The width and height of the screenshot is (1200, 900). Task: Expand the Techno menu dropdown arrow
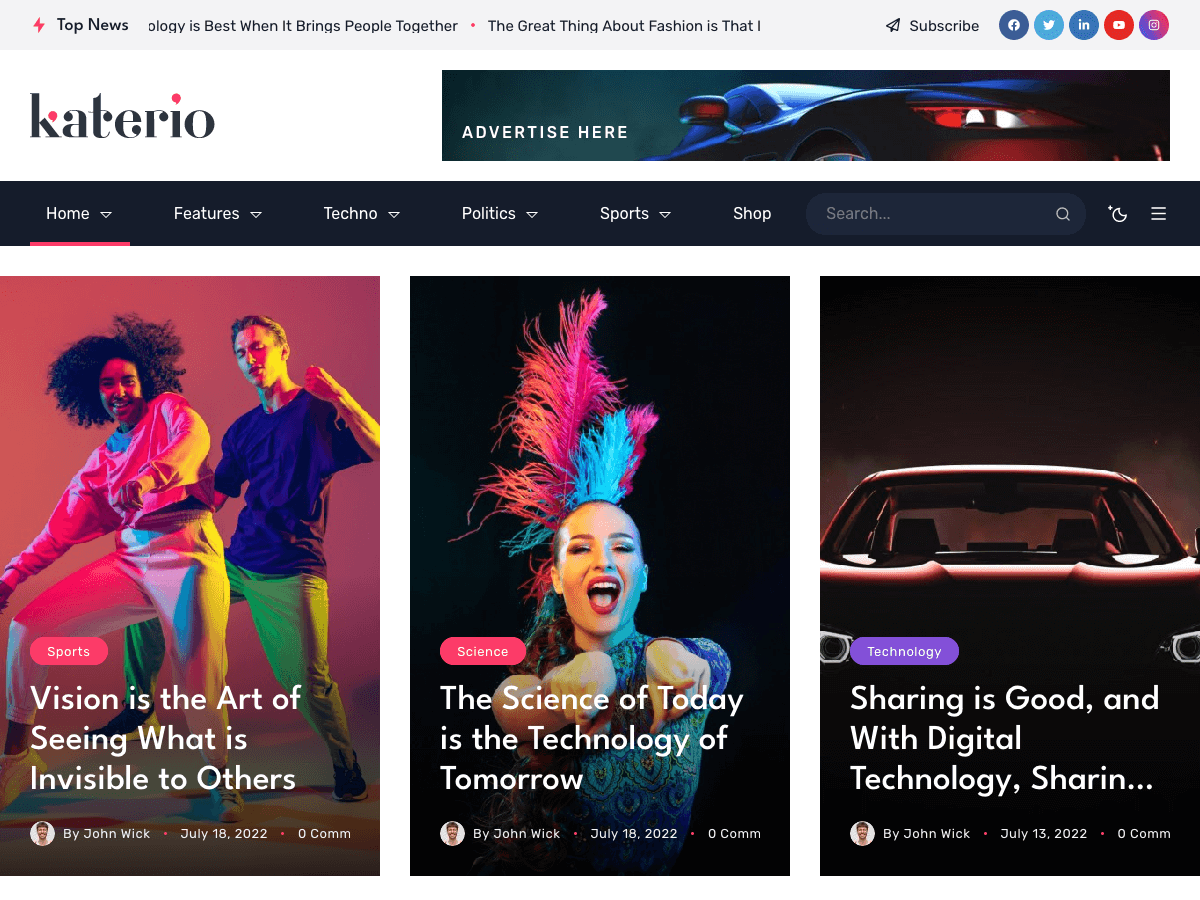coord(394,214)
